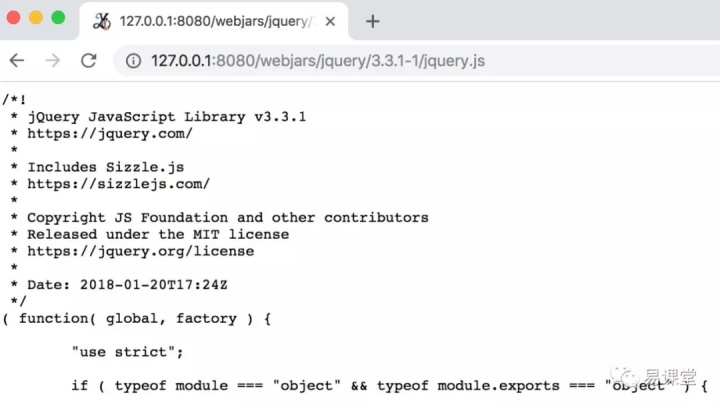View site information icon in address bar
This screenshot has width=720, height=409.
coord(133,61)
